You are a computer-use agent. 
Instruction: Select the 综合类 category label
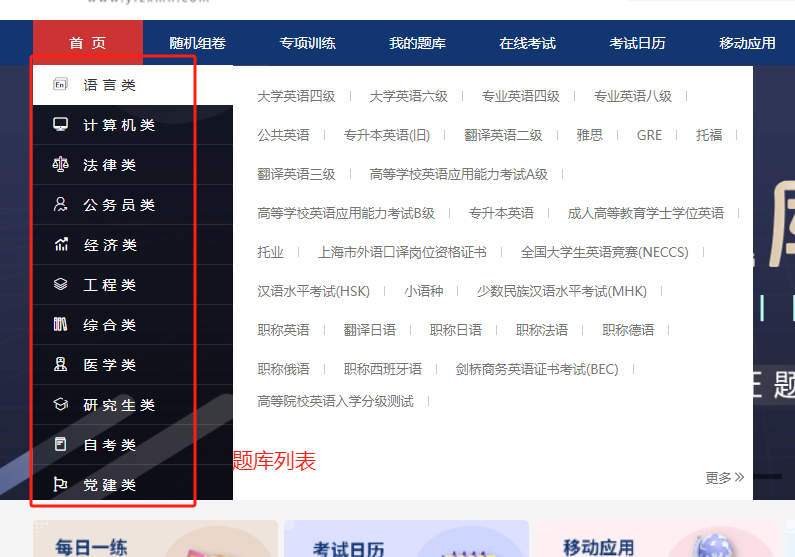click(110, 325)
